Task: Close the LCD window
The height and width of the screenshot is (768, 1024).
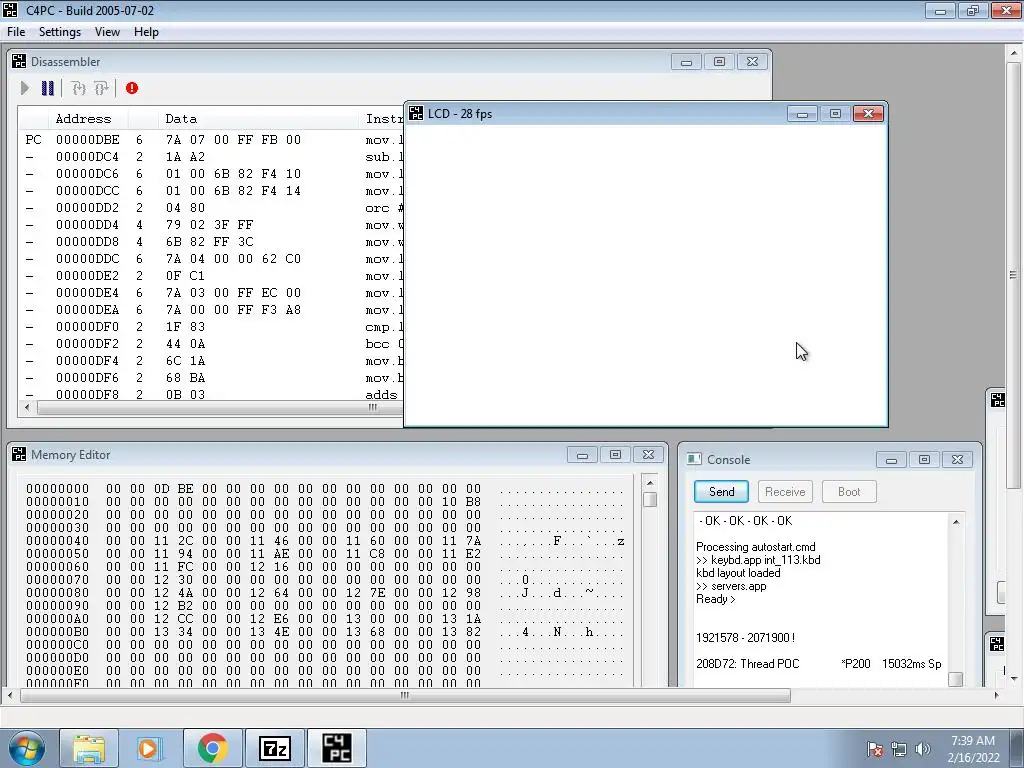Action: [x=869, y=114]
